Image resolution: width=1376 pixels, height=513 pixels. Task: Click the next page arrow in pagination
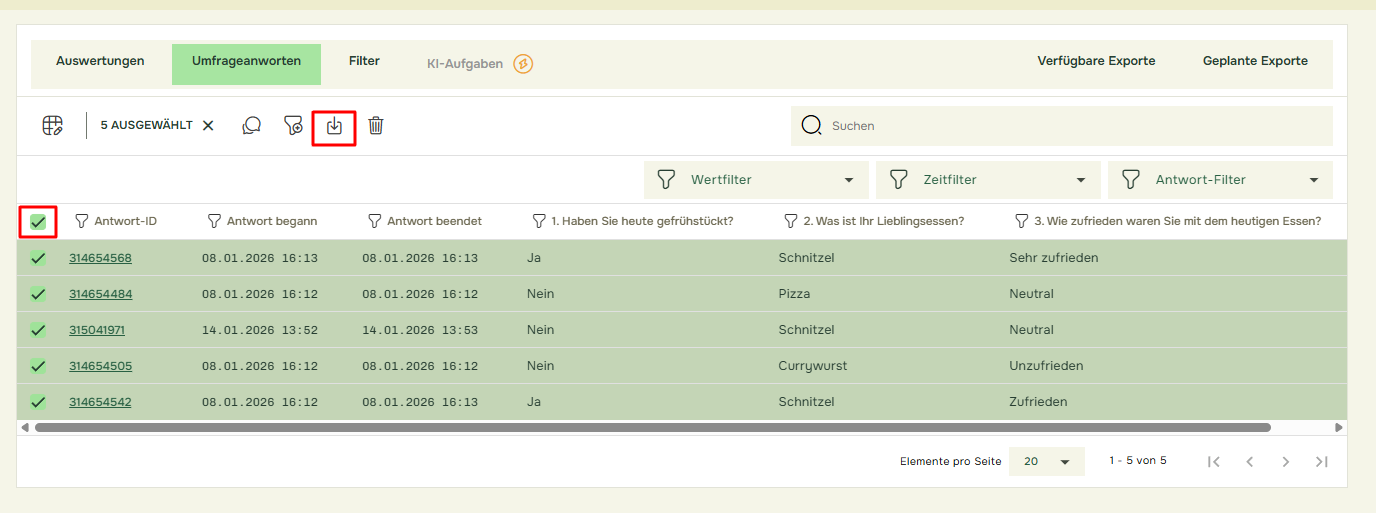point(1286,461)
